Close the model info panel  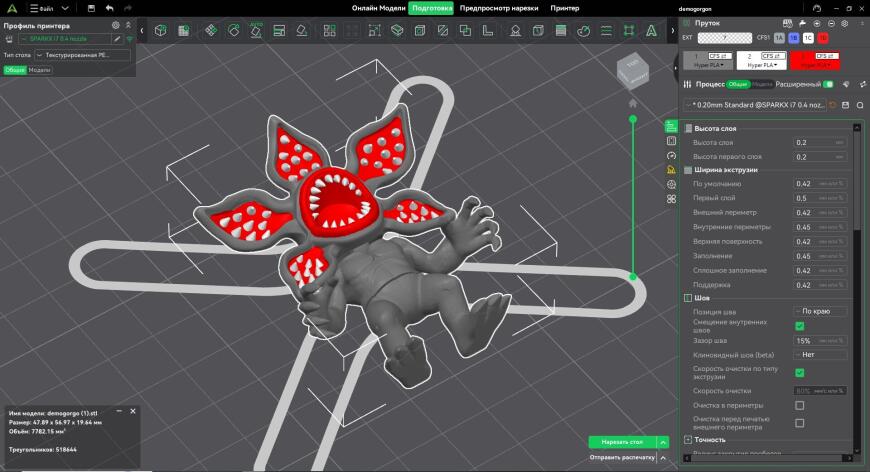pyautogui.click(x=133, y=411)
